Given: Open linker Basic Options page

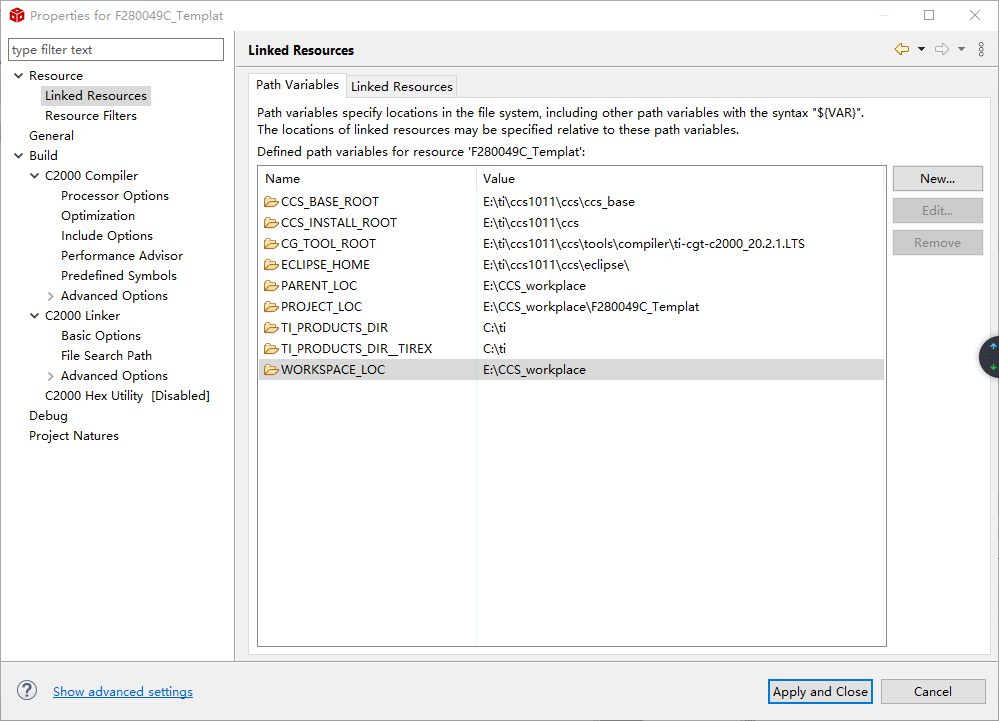Looking at the screenshot, I should tap(101, 336).
